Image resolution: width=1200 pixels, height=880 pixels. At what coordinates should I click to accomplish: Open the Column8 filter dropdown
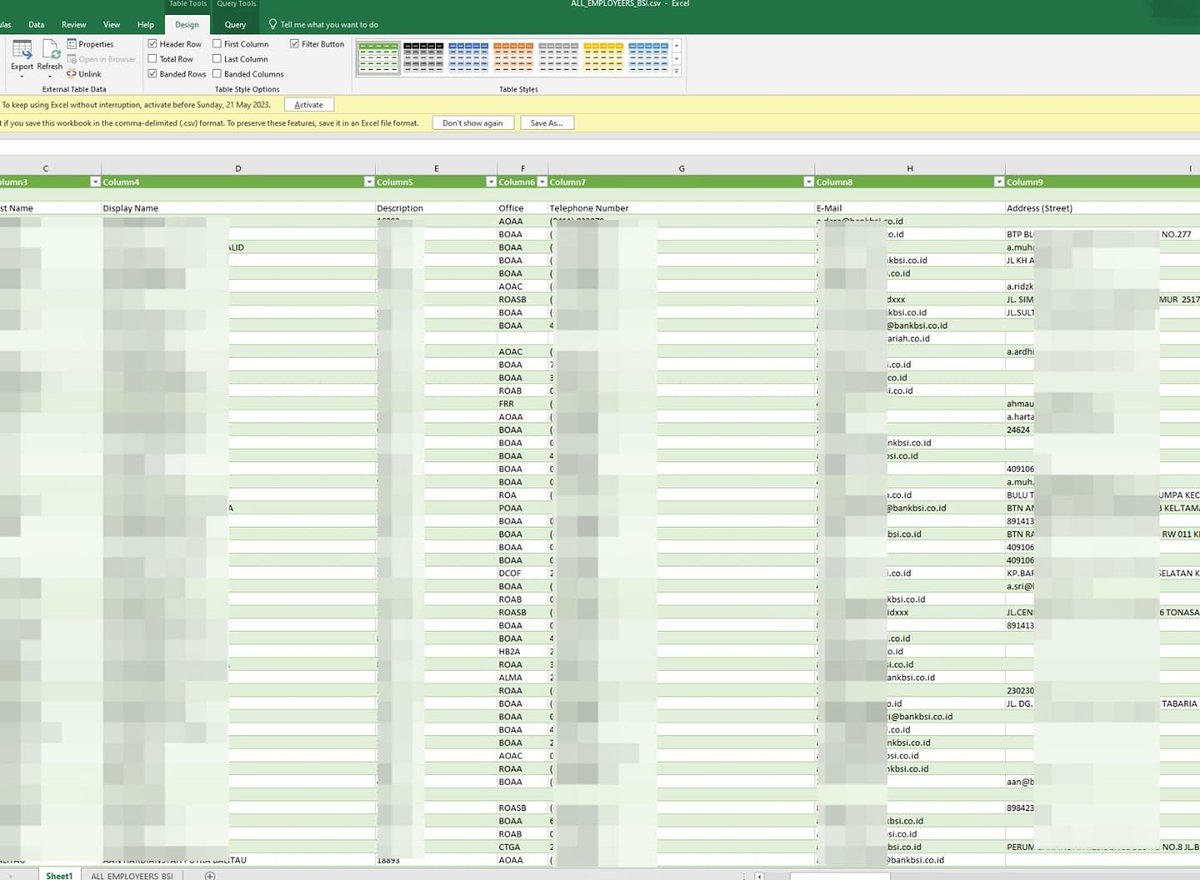(x=999, y=182)
